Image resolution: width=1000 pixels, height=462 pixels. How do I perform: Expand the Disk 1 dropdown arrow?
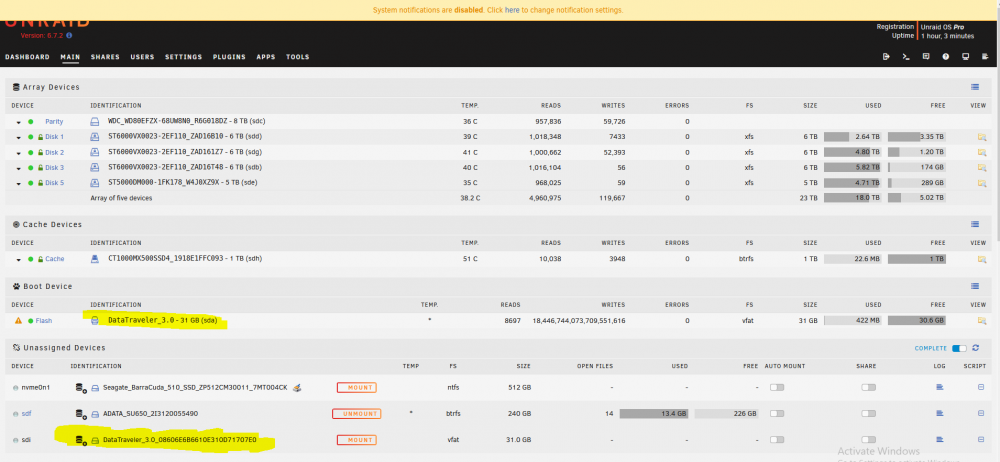coord(18,137)
